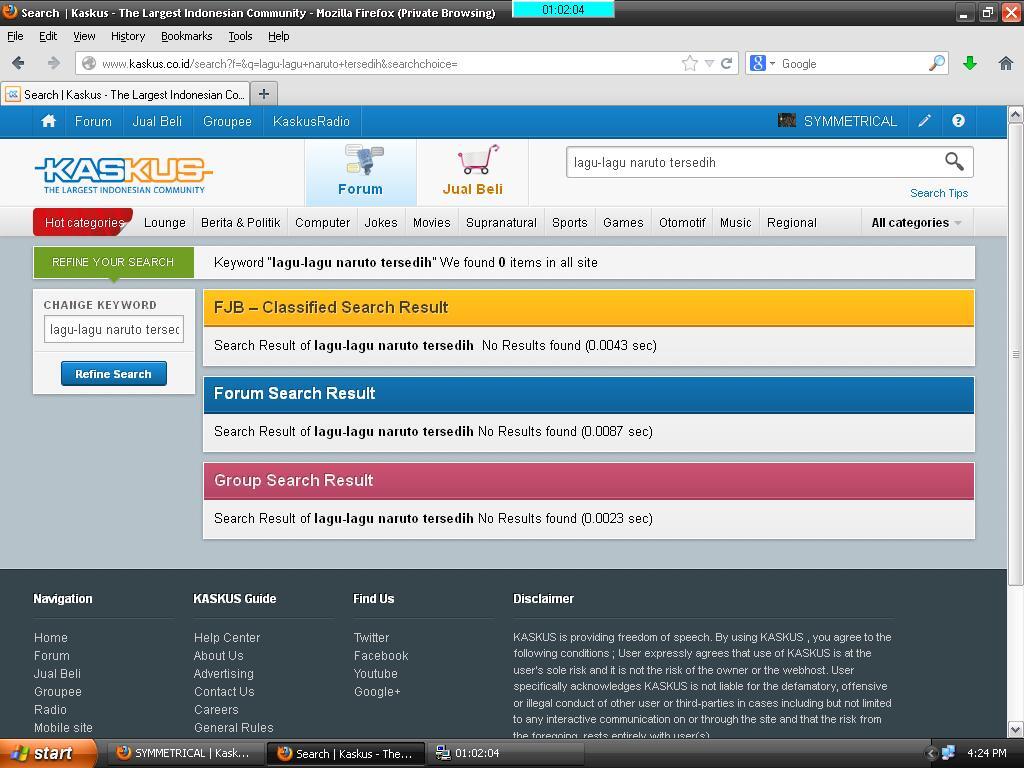
Task: Open the Otomotif category
Action: pos(682,223)
